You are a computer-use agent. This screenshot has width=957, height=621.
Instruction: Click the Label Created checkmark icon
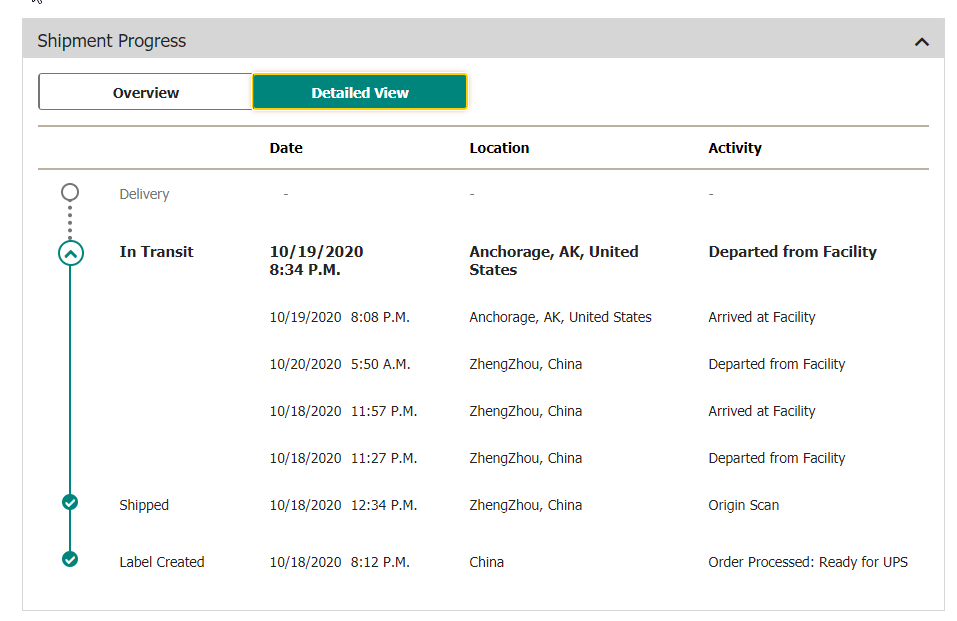70,559
